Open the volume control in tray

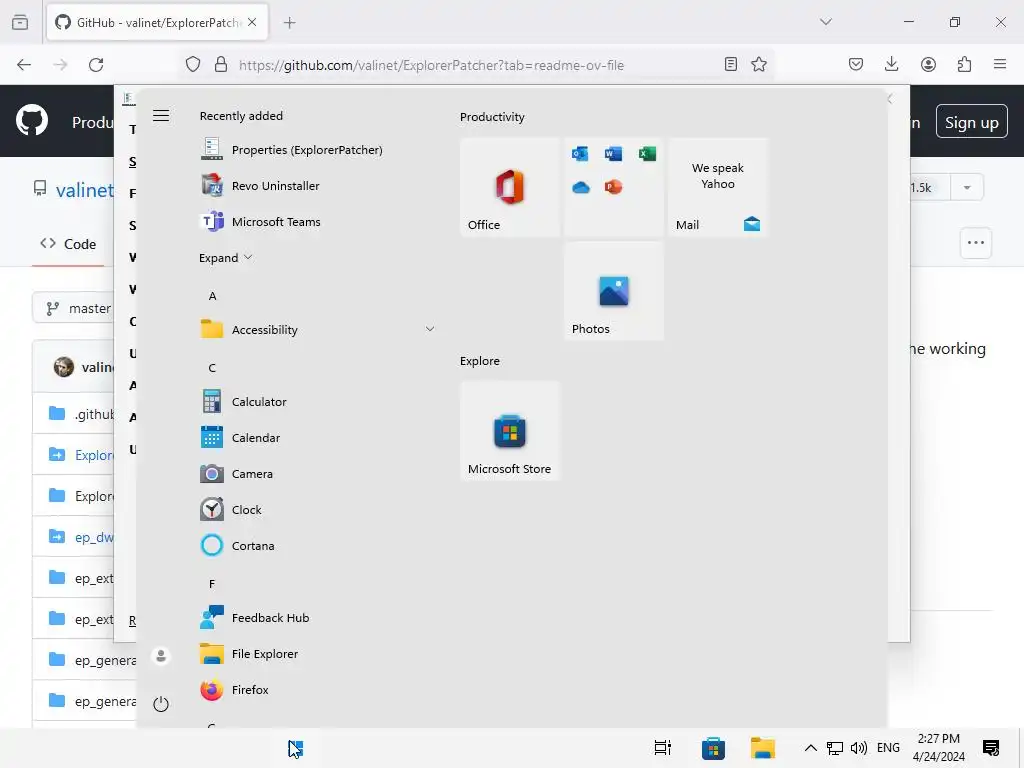[x=859, y=748]
